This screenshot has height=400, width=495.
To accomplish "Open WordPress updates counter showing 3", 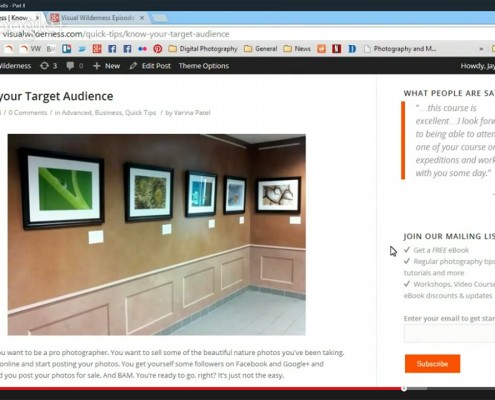I will [49, 66].
